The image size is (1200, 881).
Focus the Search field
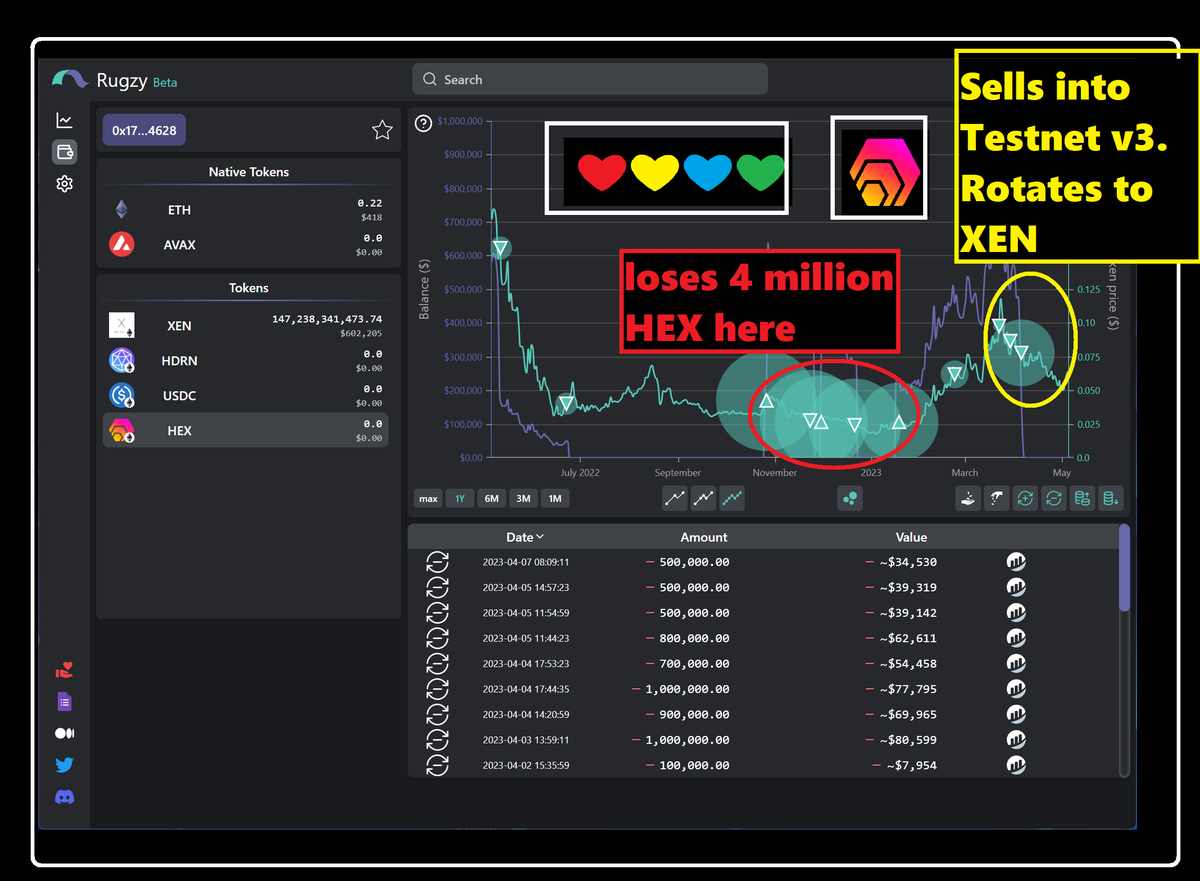[590, 79]
